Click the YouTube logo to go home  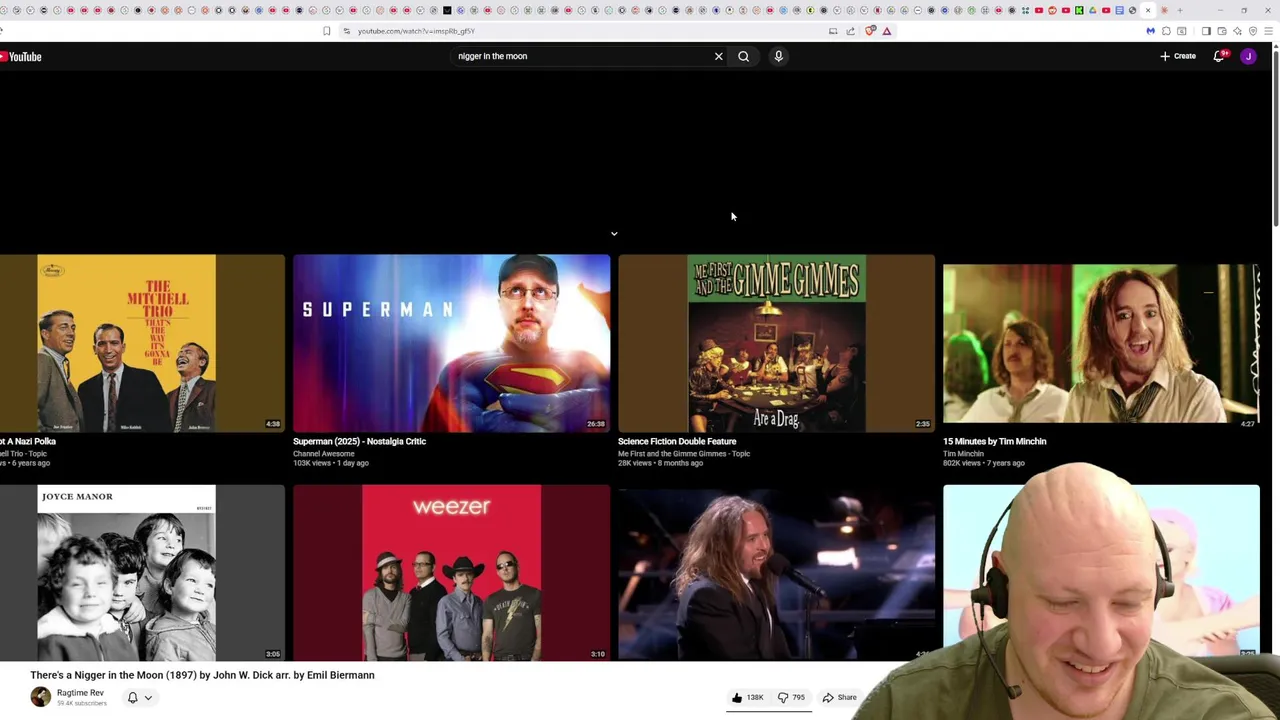click(21, 57)
